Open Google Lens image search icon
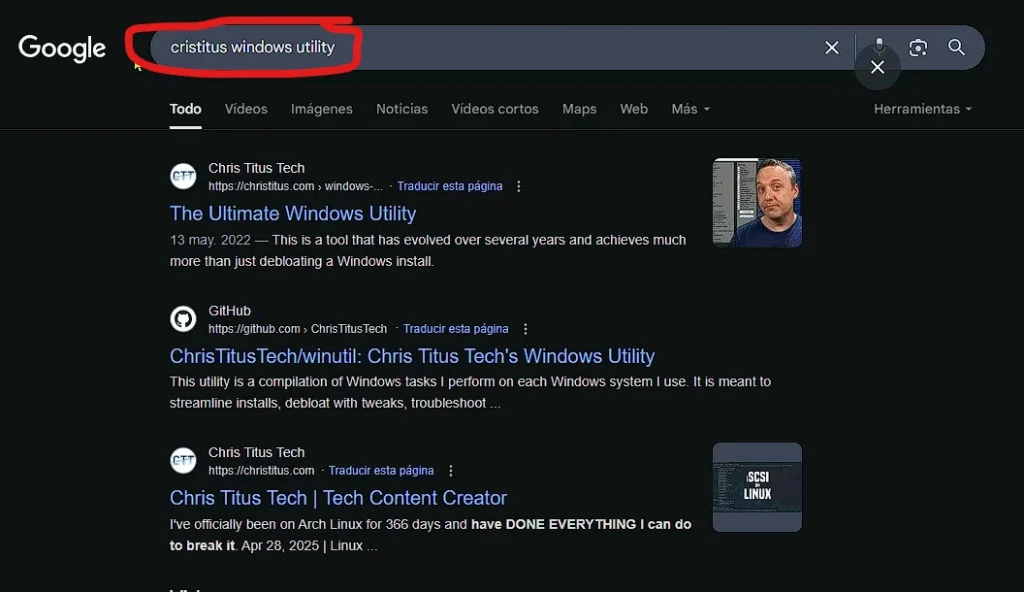Image resolution: width=1024 pixels, height=592 pixels. tap(918, 48)
